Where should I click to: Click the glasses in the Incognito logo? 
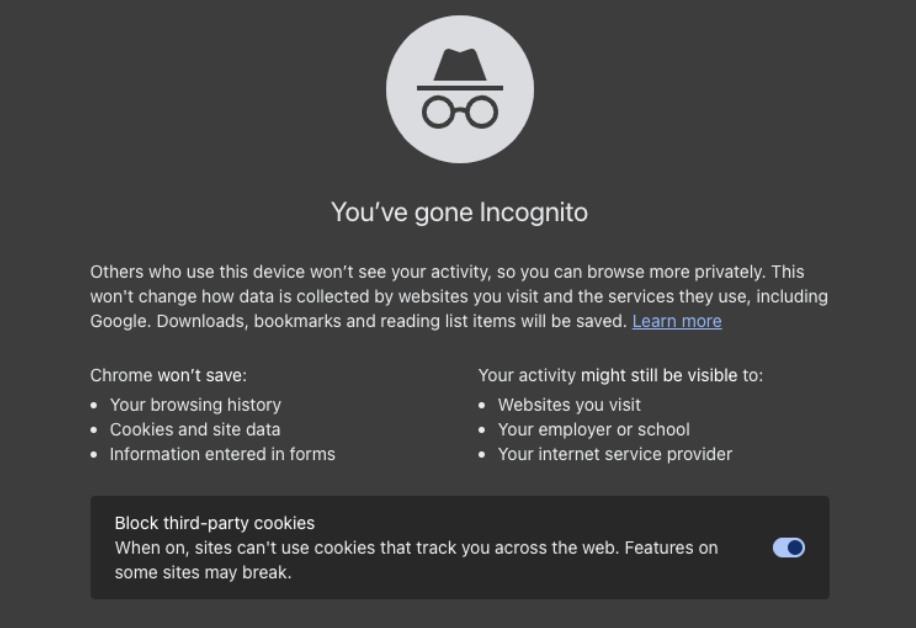[460, 110]
